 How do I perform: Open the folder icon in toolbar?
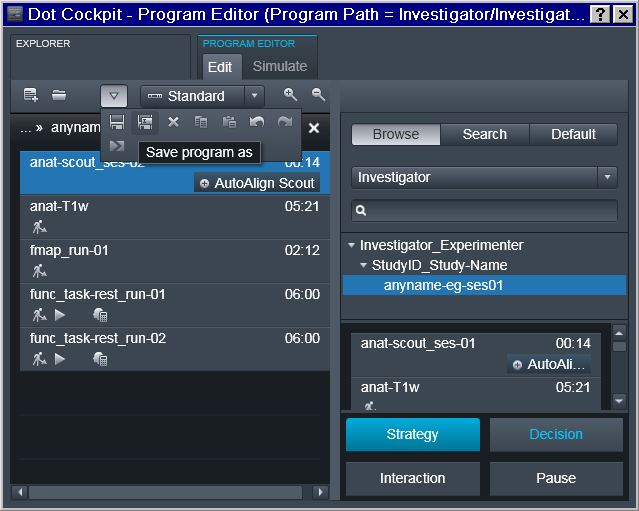coord(59,95)
